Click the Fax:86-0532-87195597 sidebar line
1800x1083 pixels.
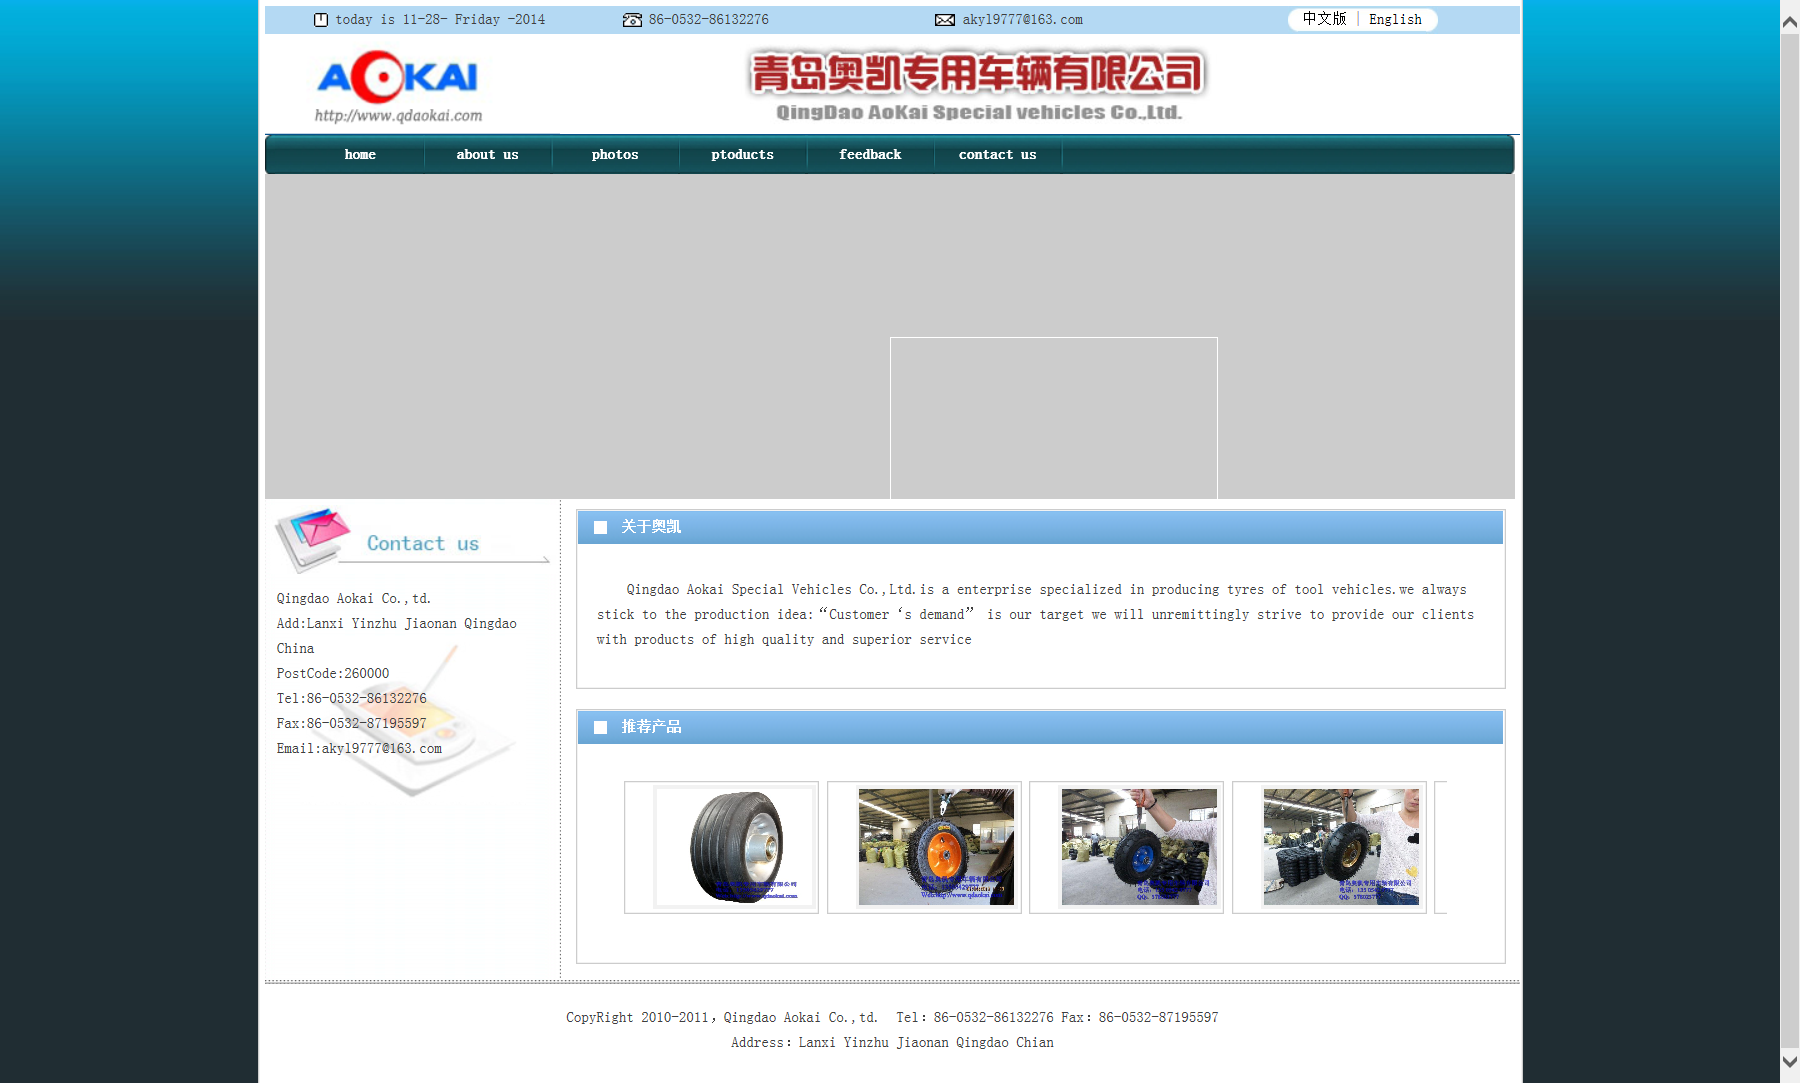click(x=352, y=723)
